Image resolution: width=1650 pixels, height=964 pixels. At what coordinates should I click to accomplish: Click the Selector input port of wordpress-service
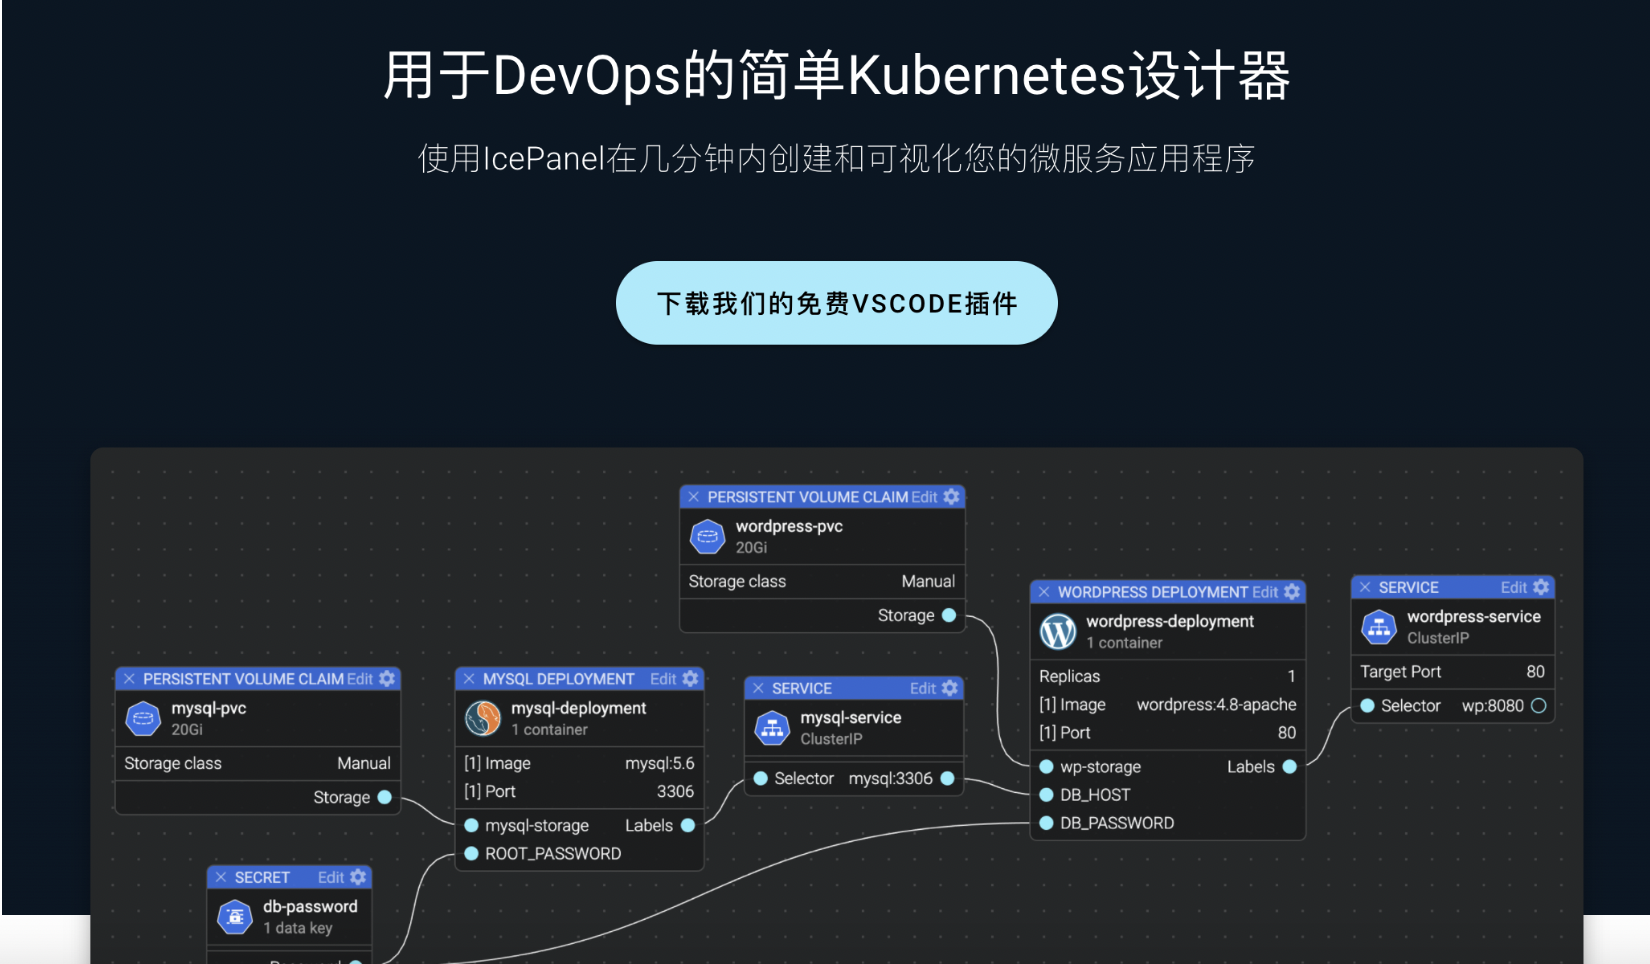1368,705
